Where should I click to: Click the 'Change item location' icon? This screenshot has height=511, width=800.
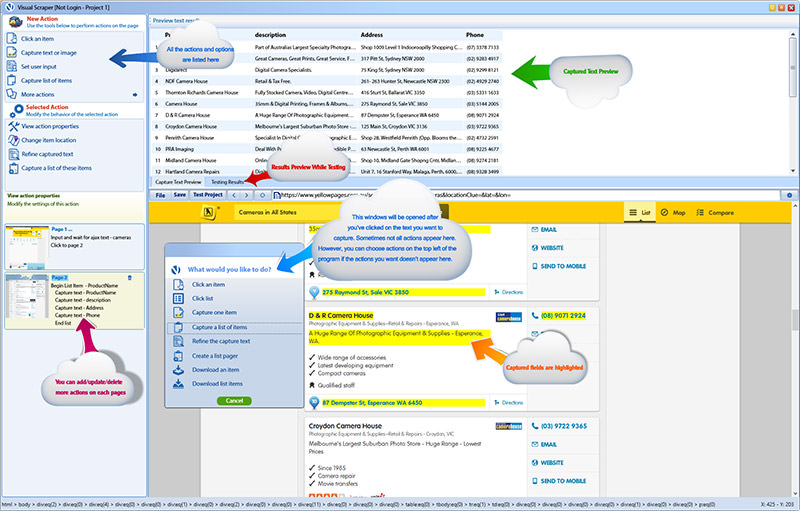pyautogui.click(x=13, y=141)
